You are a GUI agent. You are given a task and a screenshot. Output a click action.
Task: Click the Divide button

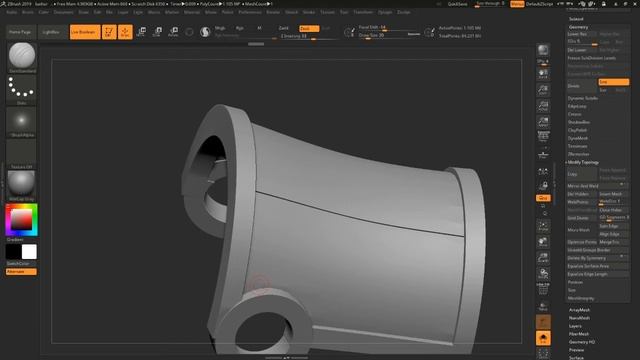tap(582, 86)
